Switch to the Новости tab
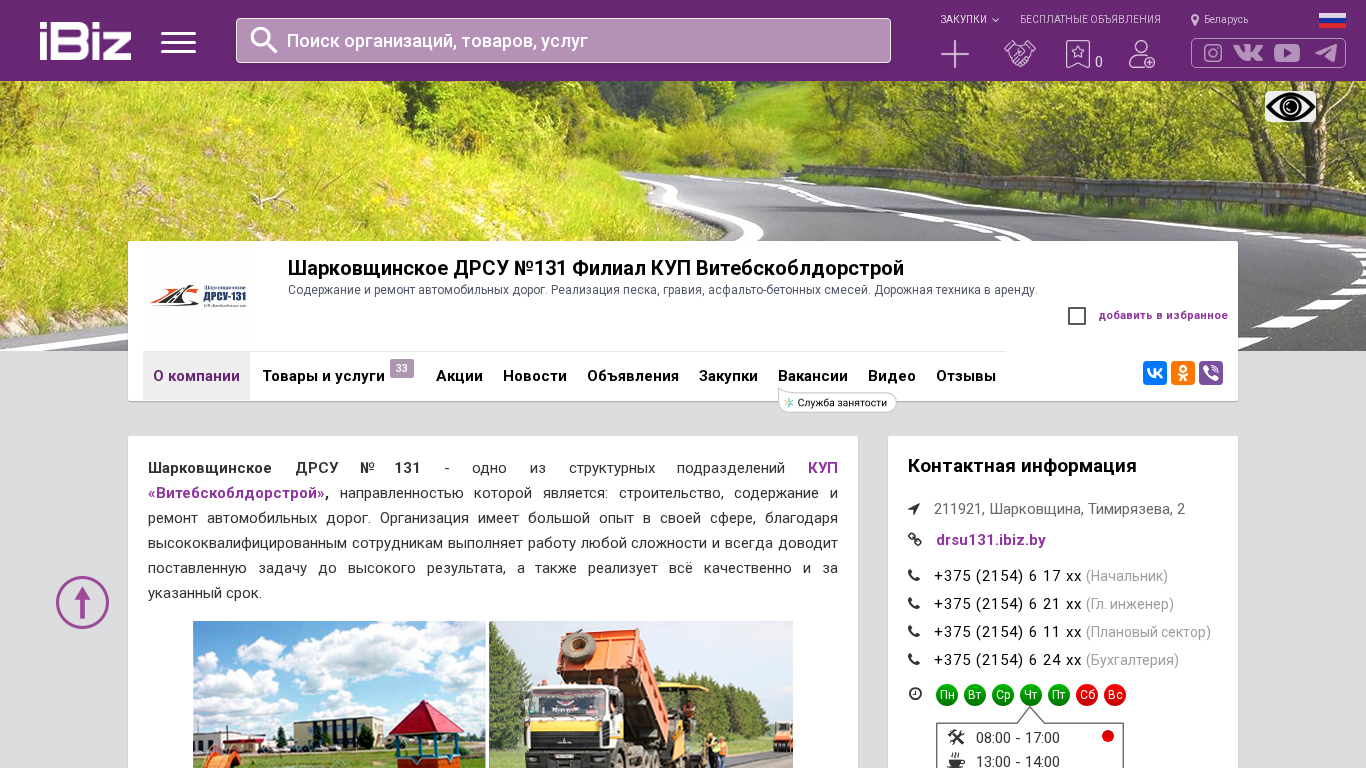Viewport: 1366px width, 768px height. pos(535,376)
